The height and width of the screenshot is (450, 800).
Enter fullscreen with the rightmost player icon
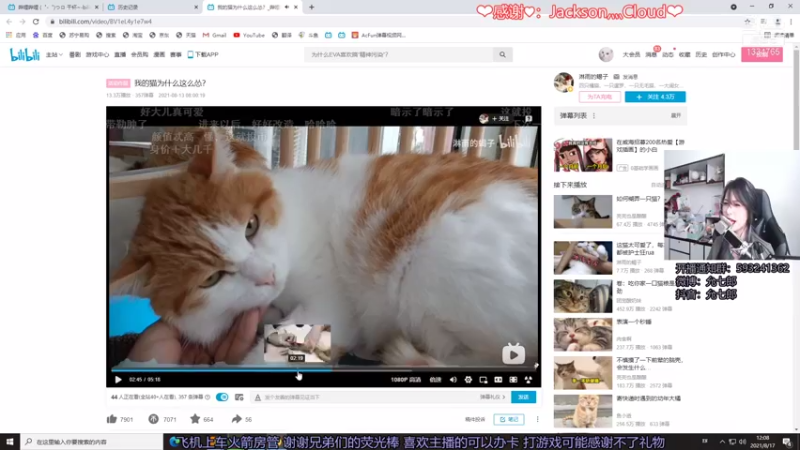tap(528, 380)
